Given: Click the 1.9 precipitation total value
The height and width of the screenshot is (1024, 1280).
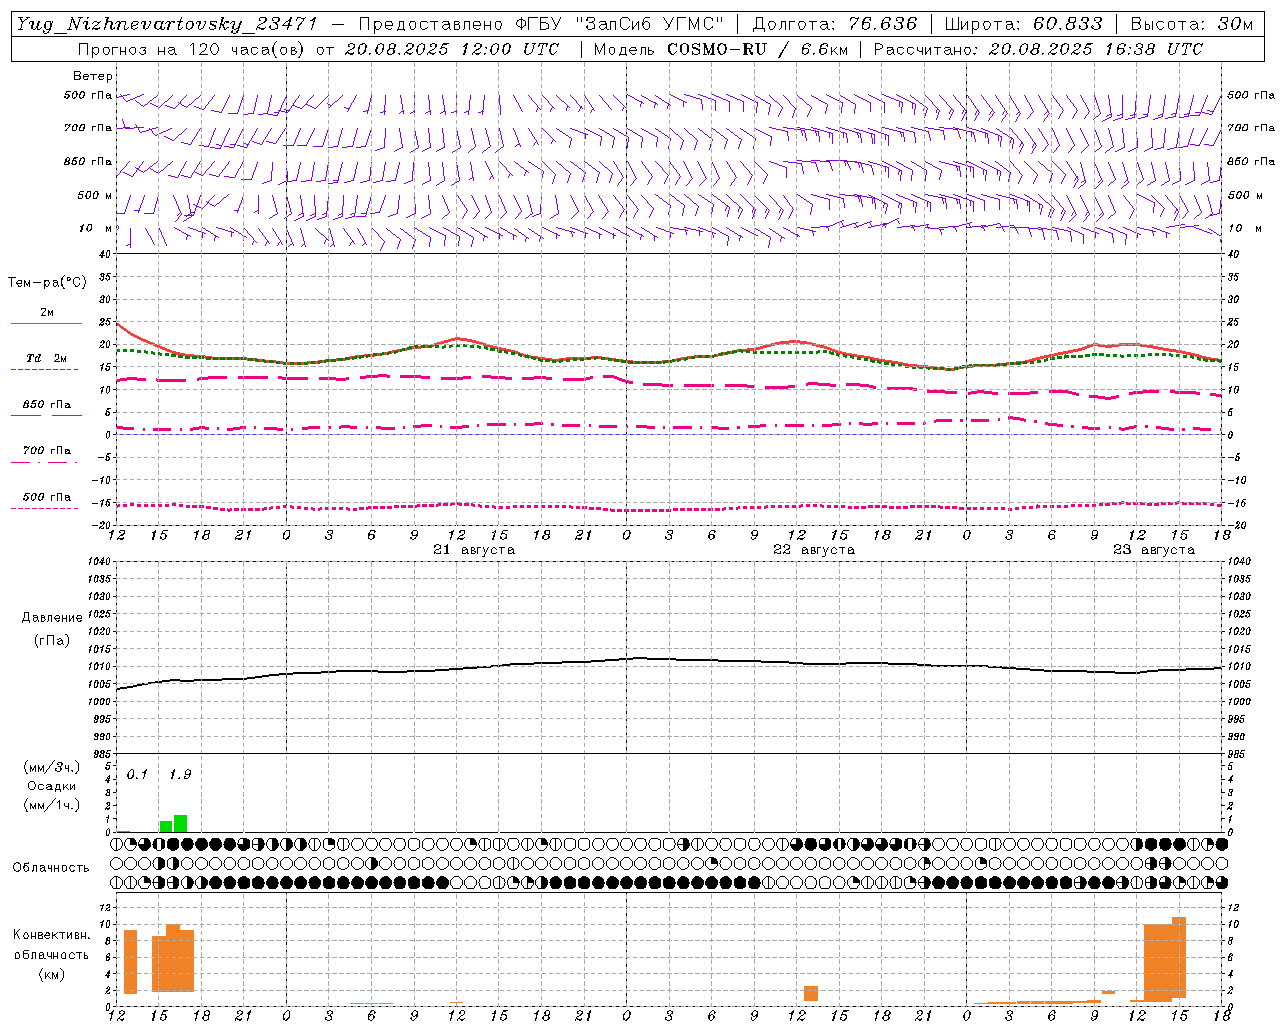Looking at the screenshot, I should pos(180,774).
